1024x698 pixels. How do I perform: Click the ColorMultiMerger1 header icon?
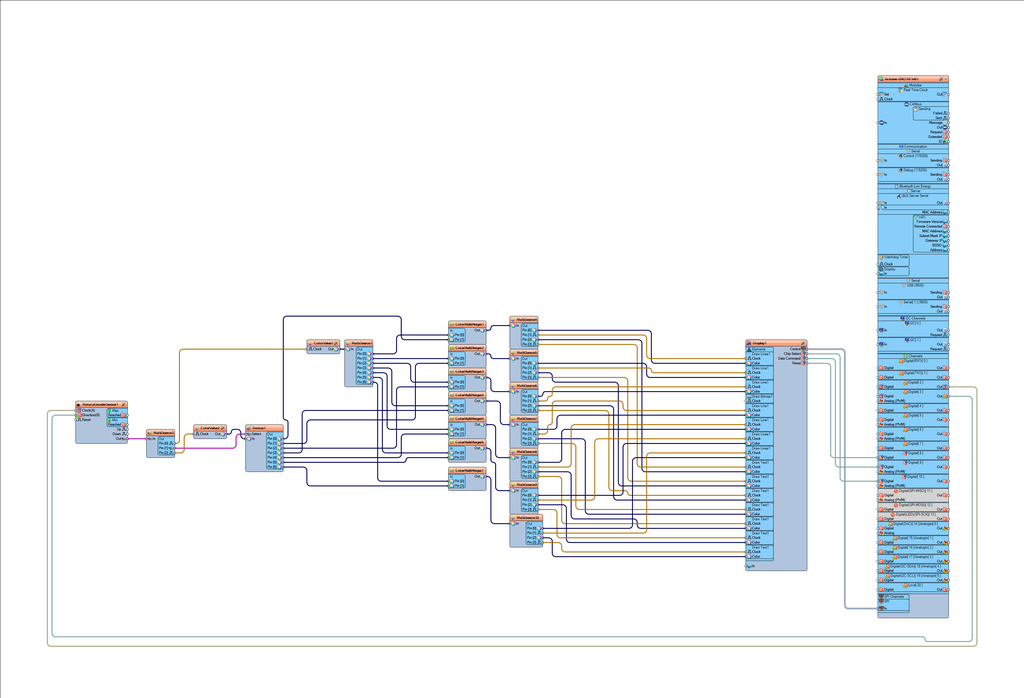[x=452, y=324]
